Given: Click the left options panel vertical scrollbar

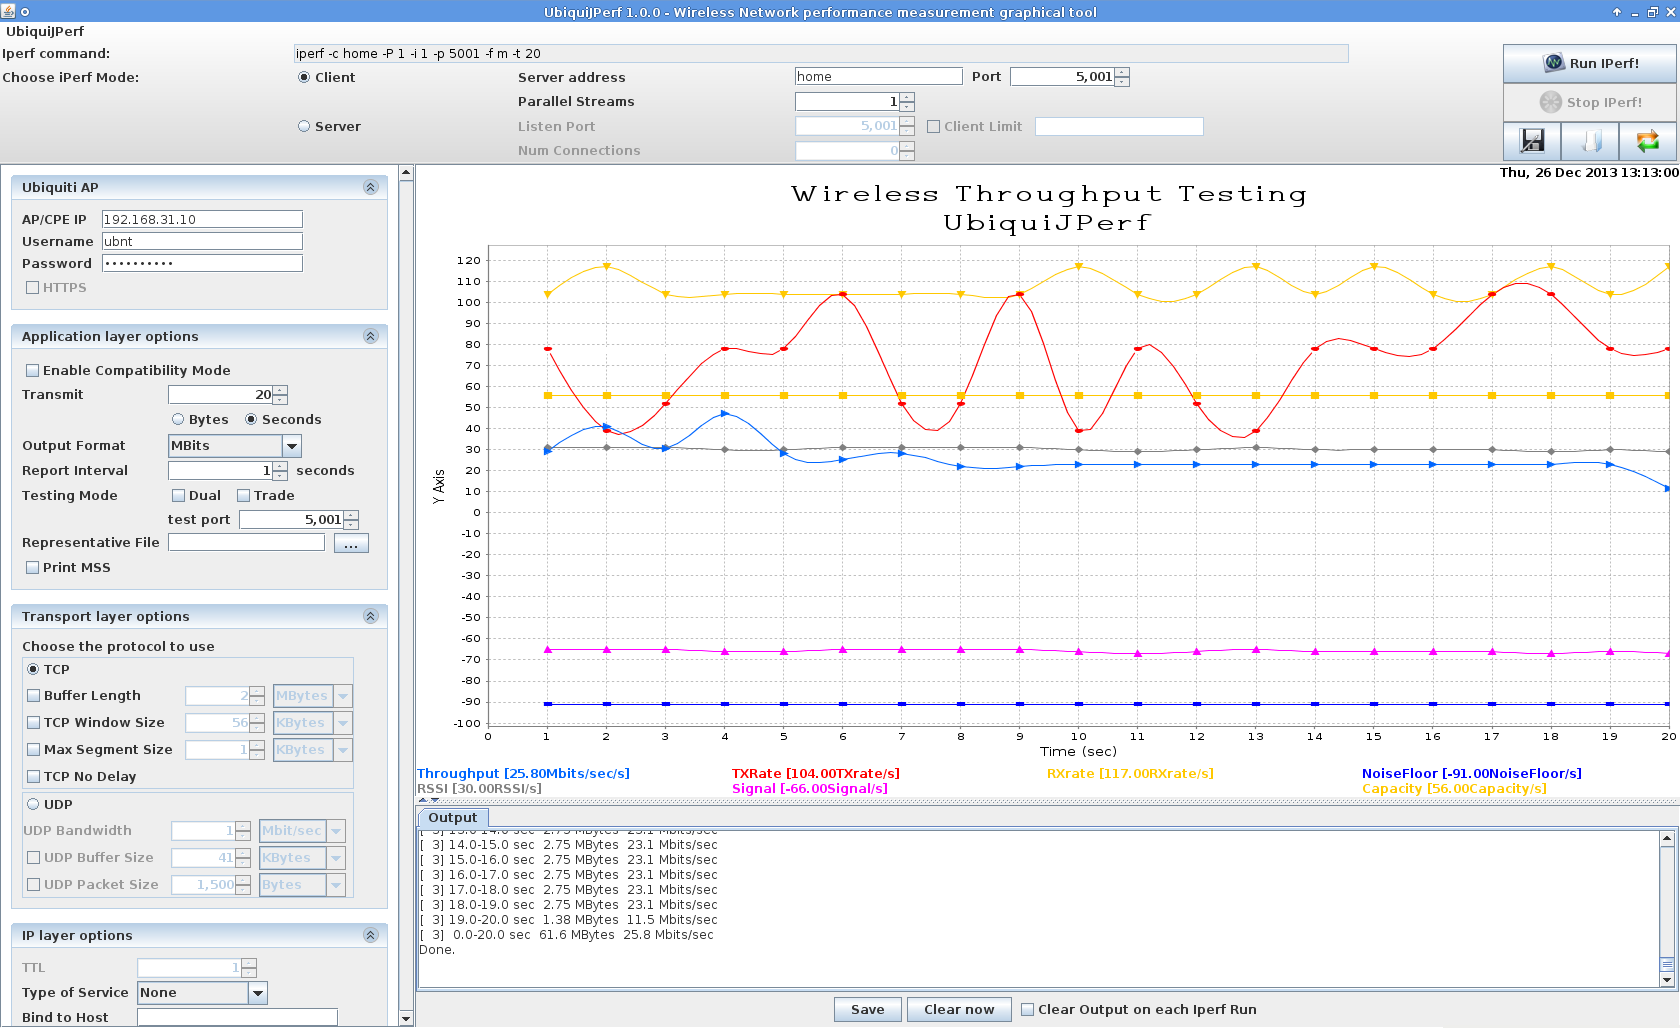Looking at the screenshot, I should pos(406,595).
